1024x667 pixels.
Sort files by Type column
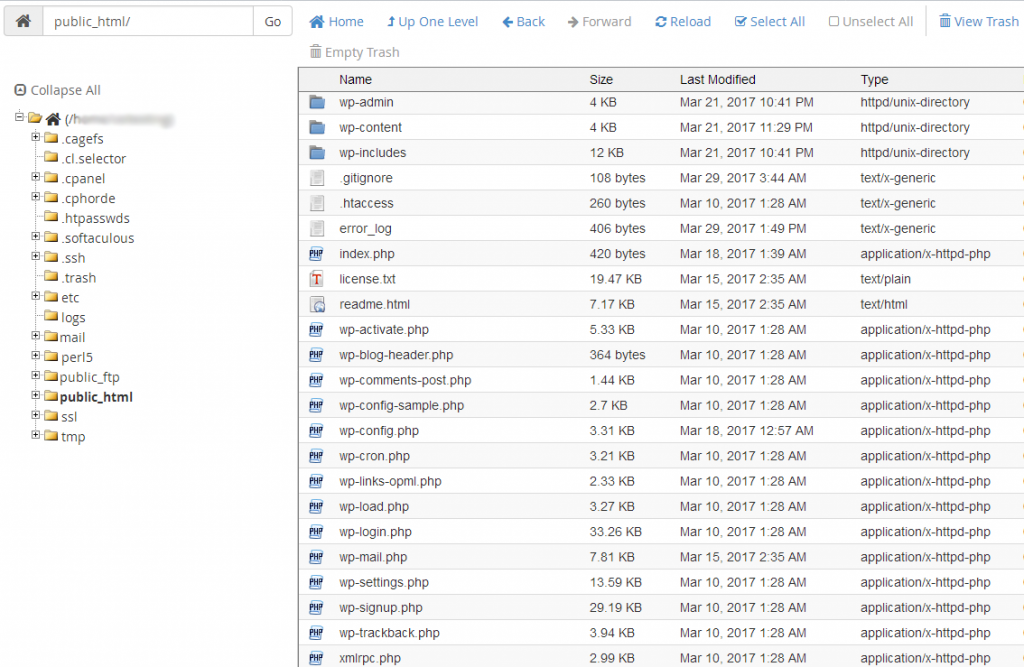[x=874, y=80]
